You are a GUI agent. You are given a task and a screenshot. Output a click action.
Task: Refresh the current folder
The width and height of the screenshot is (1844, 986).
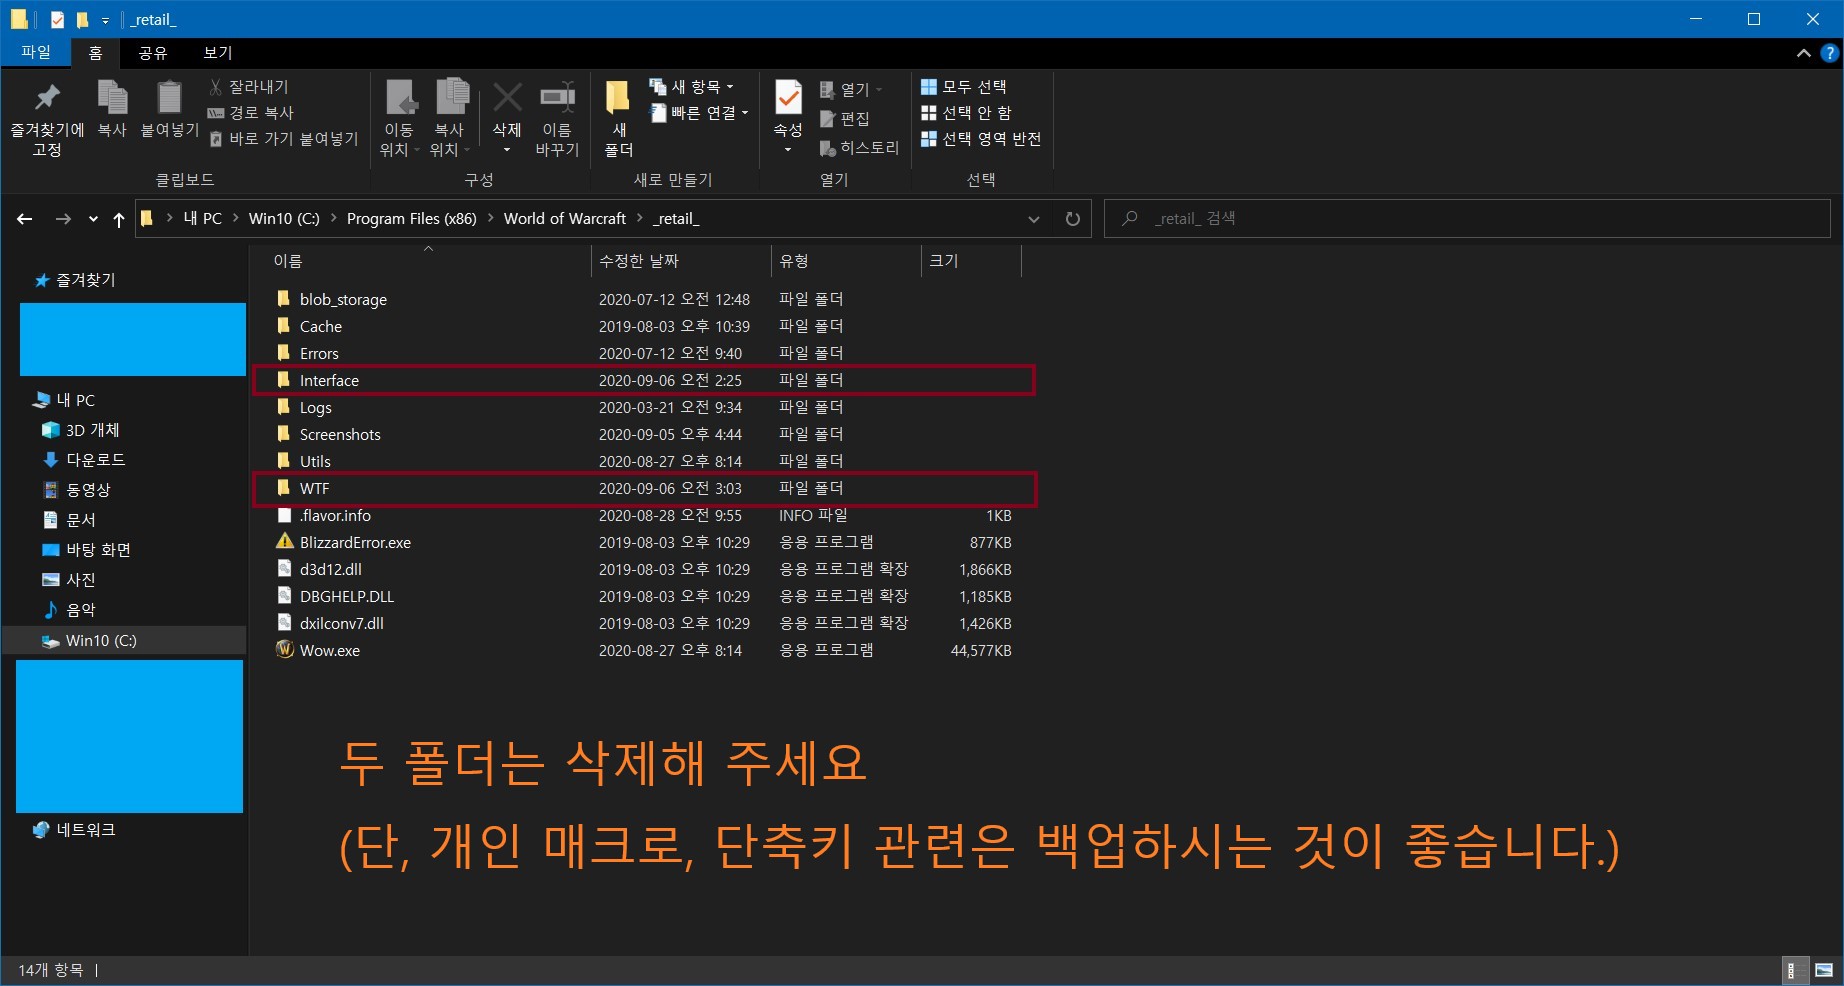click(1072, 219)
